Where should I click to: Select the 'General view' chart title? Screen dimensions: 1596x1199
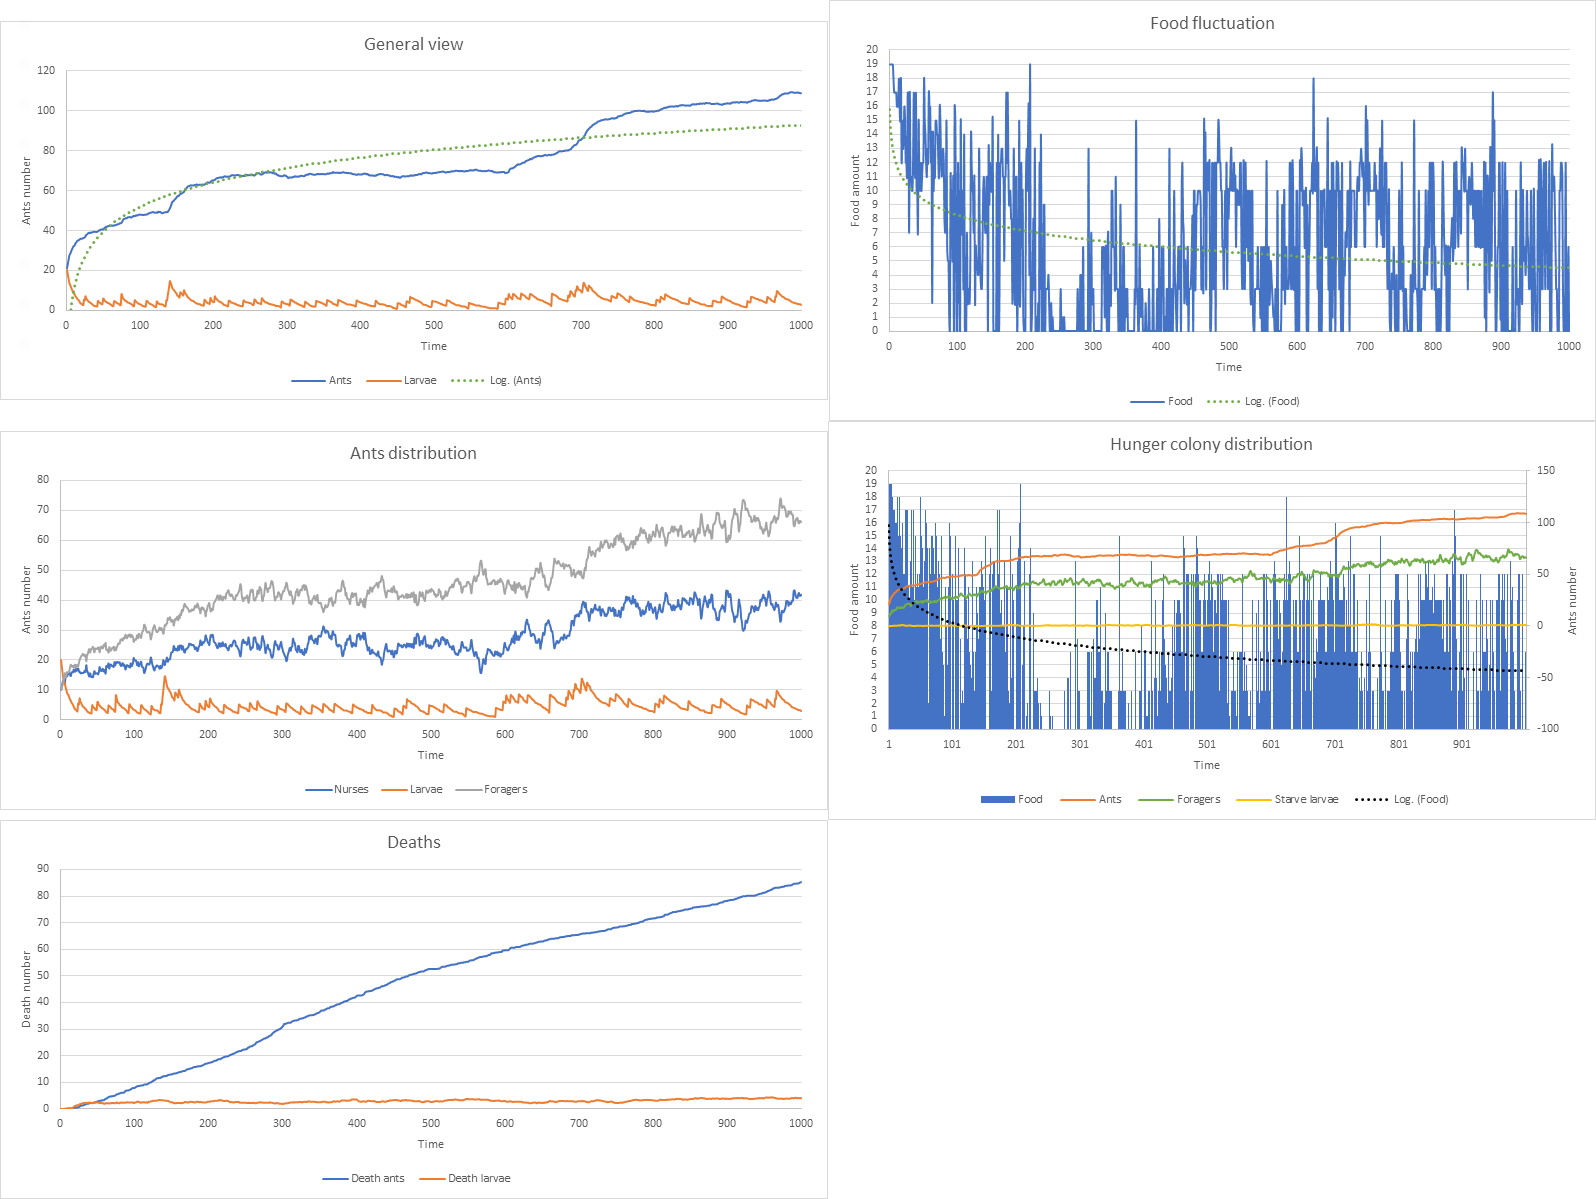click(413, 44)
